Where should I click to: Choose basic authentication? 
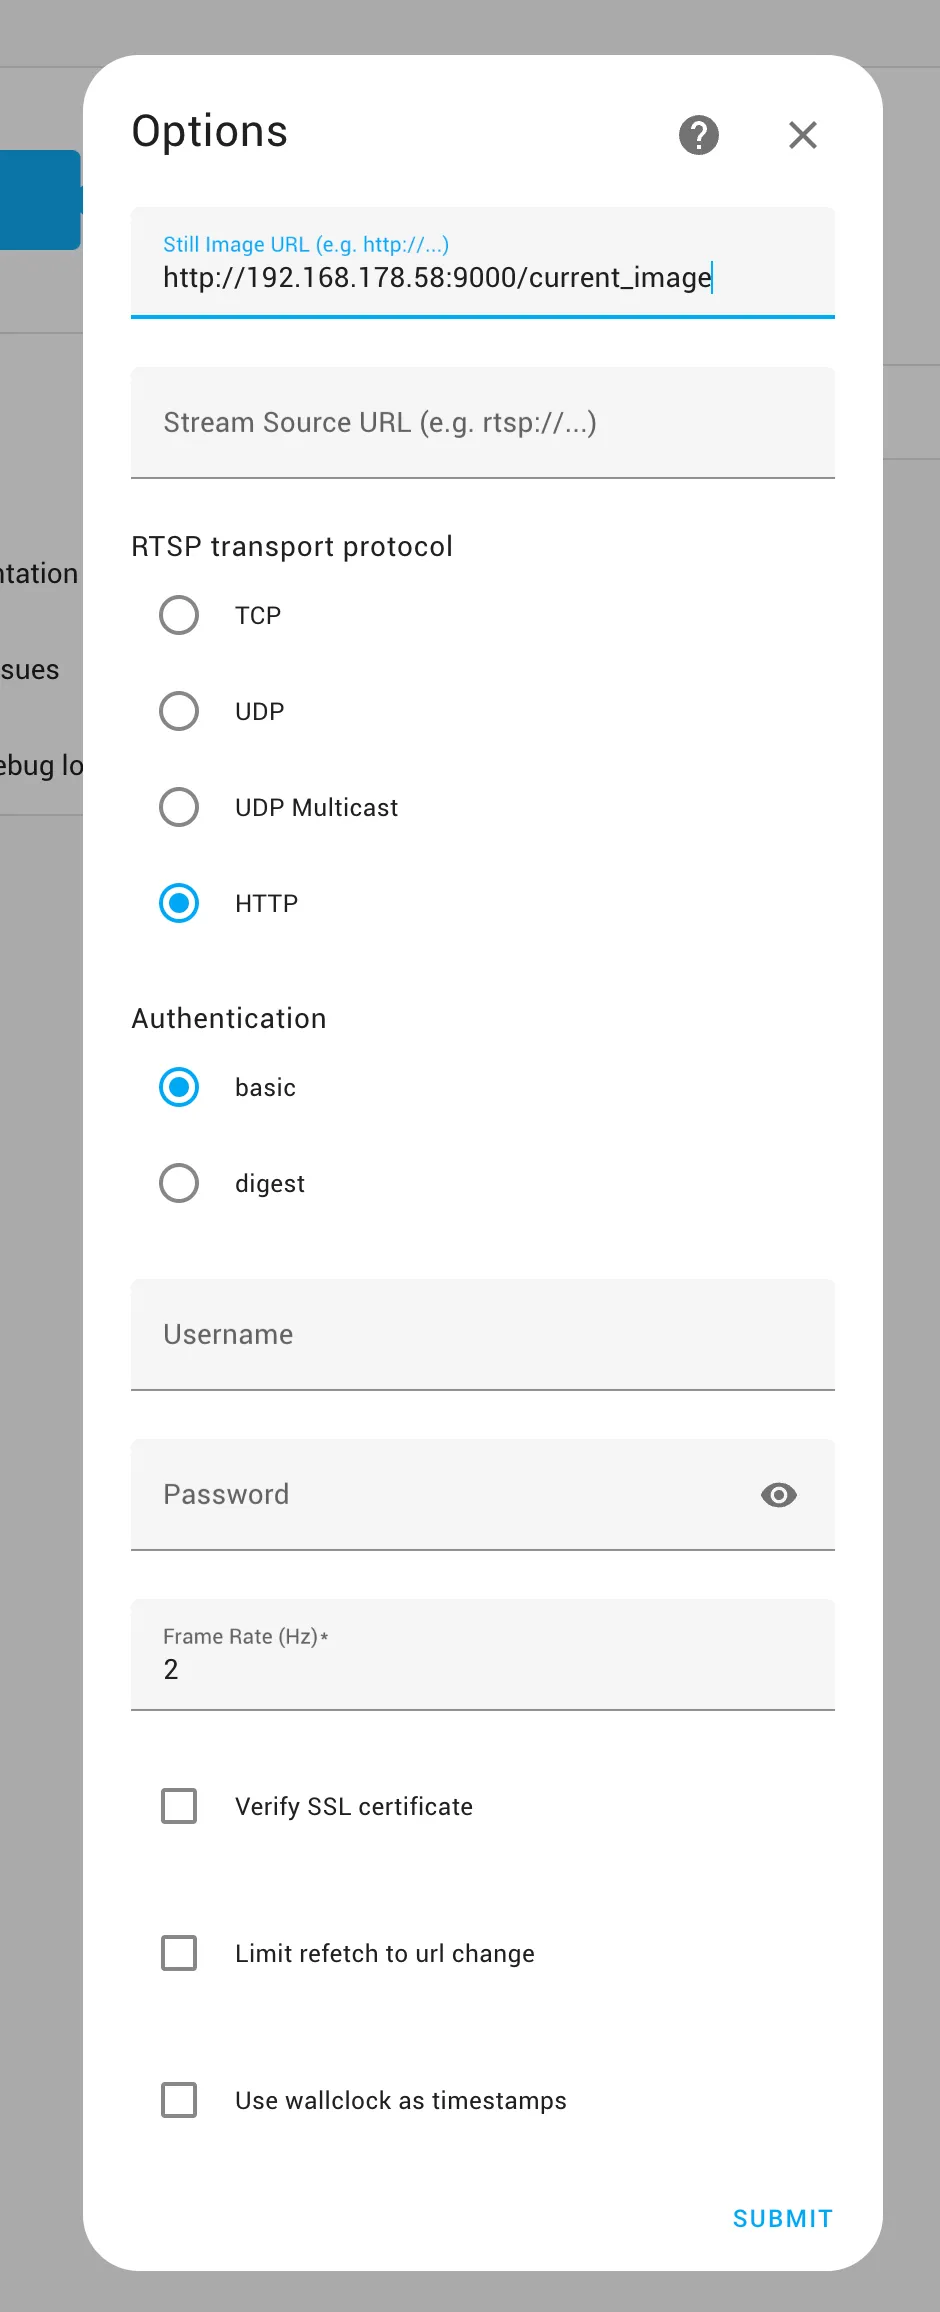(x=179, y=1087)
